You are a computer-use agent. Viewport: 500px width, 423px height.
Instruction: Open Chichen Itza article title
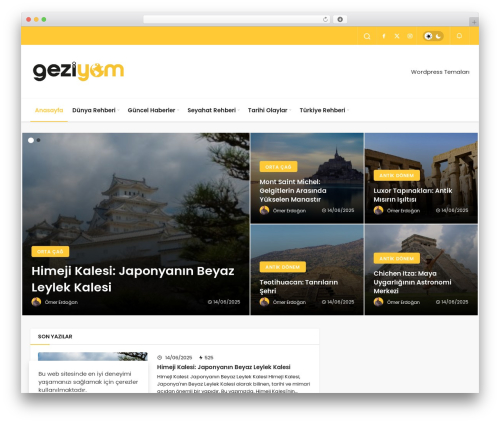tap(412, 282)
